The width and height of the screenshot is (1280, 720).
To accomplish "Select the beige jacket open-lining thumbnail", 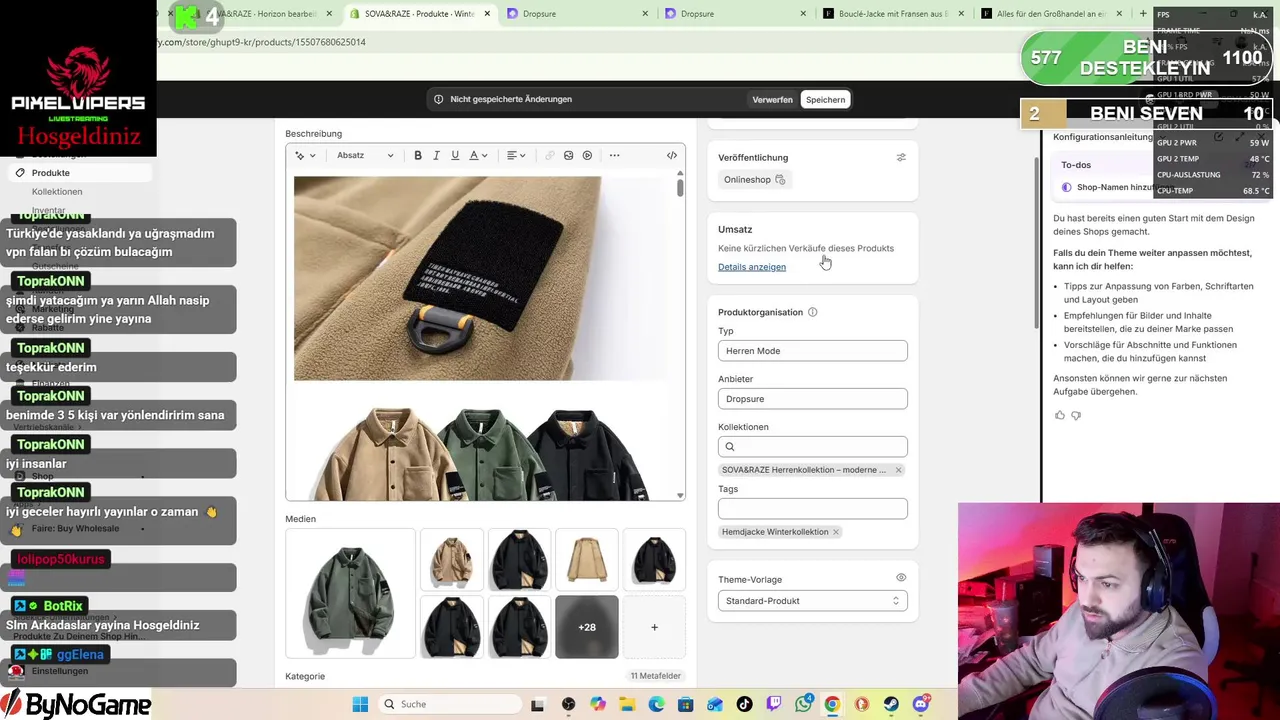I will pyautogui.click(x=587, y=559).
